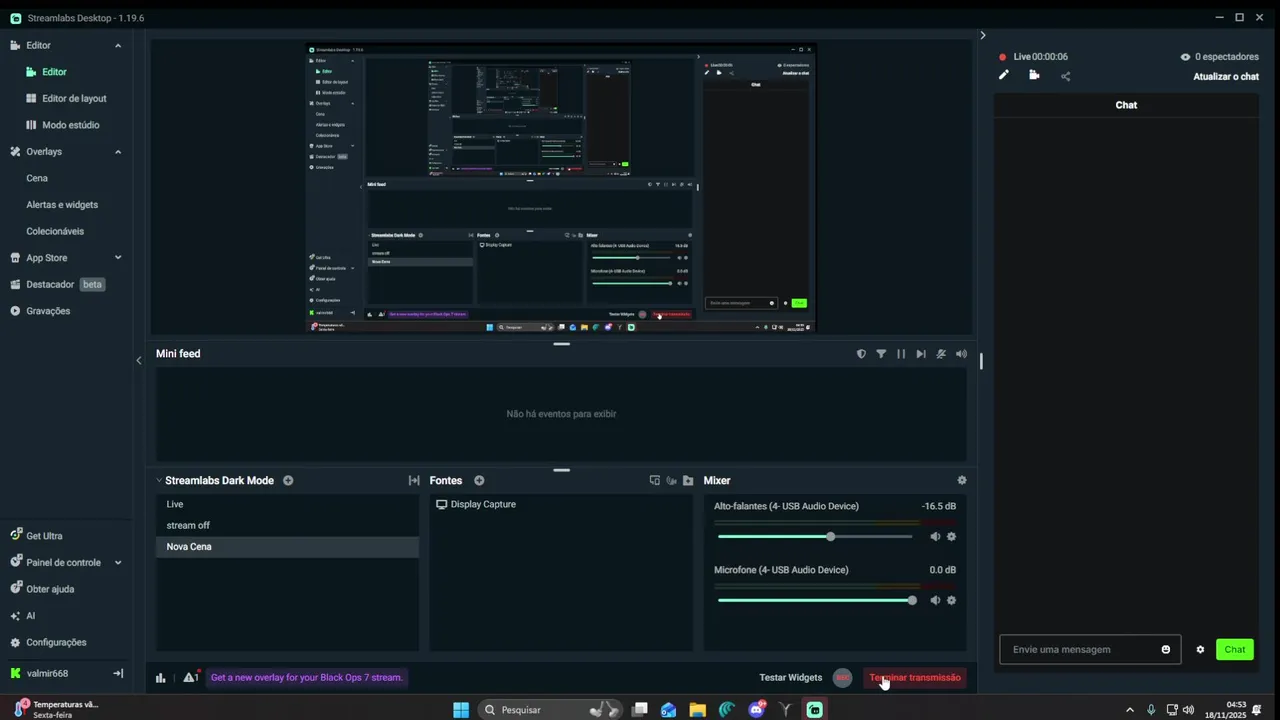1280x720 pixels.
Task: Select the stream off scene
Action: click(x=287, y=525)
